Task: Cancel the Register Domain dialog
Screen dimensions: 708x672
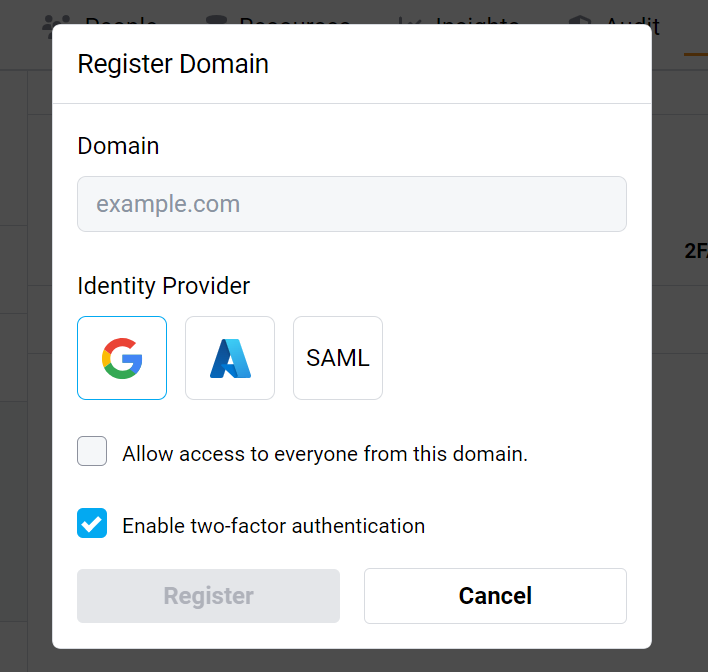Action: pos(495,596)
